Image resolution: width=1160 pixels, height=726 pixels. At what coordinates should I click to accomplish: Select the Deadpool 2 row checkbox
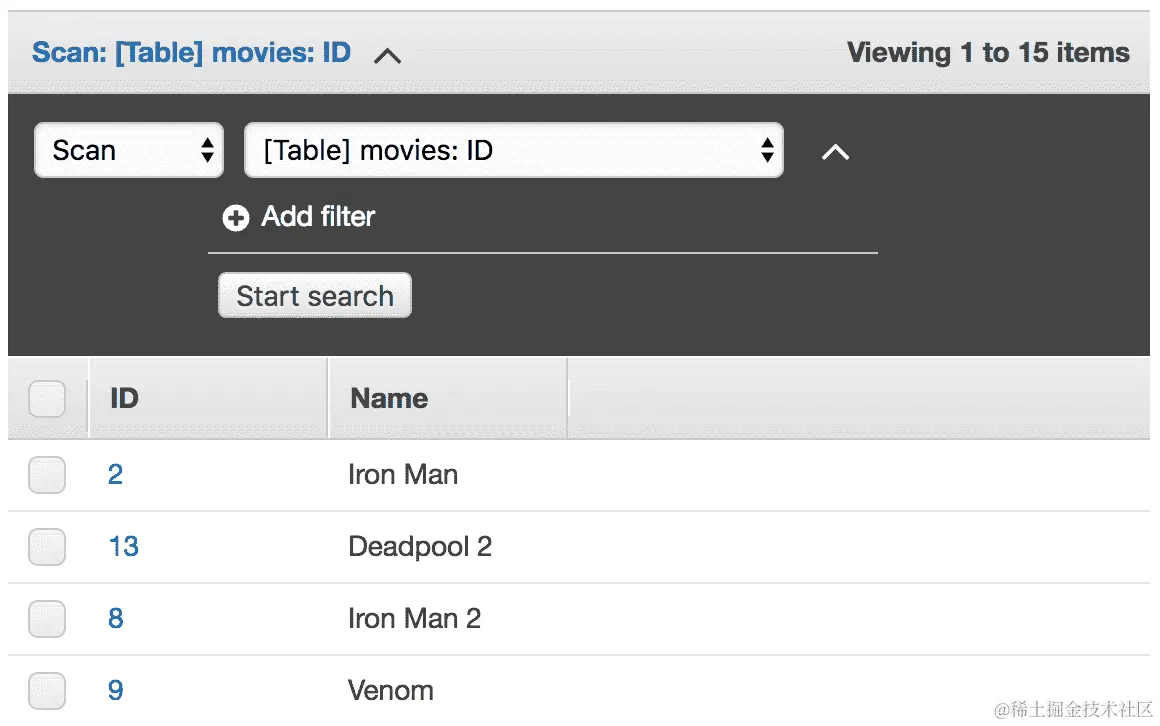(47, 547)
